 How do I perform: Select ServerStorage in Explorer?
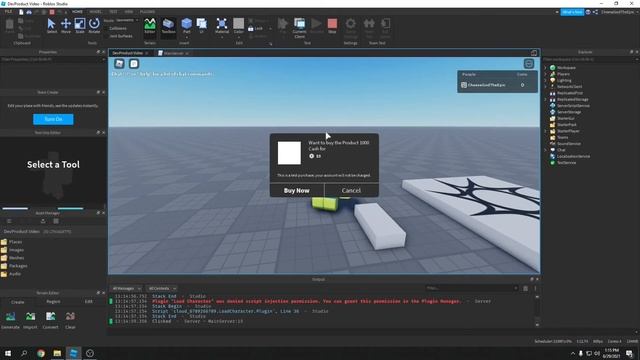[x=569, y=112]
